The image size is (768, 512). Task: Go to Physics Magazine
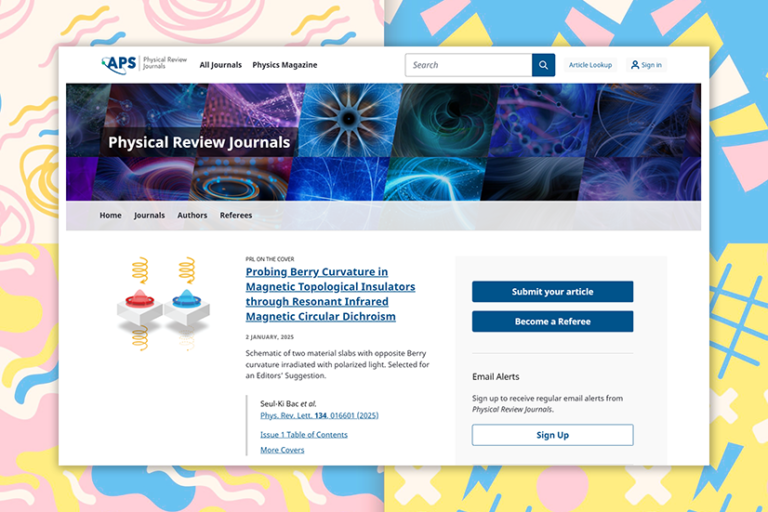pos(284,65)
